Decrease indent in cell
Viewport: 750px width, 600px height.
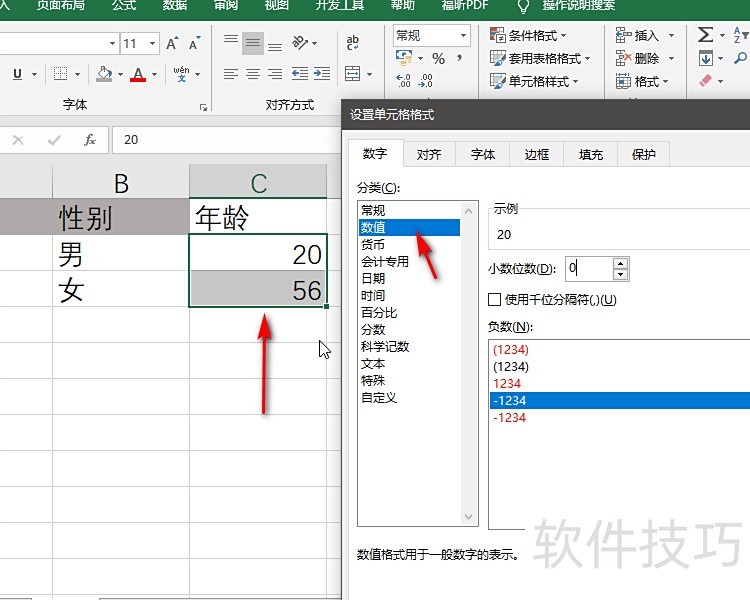point(300,74)
